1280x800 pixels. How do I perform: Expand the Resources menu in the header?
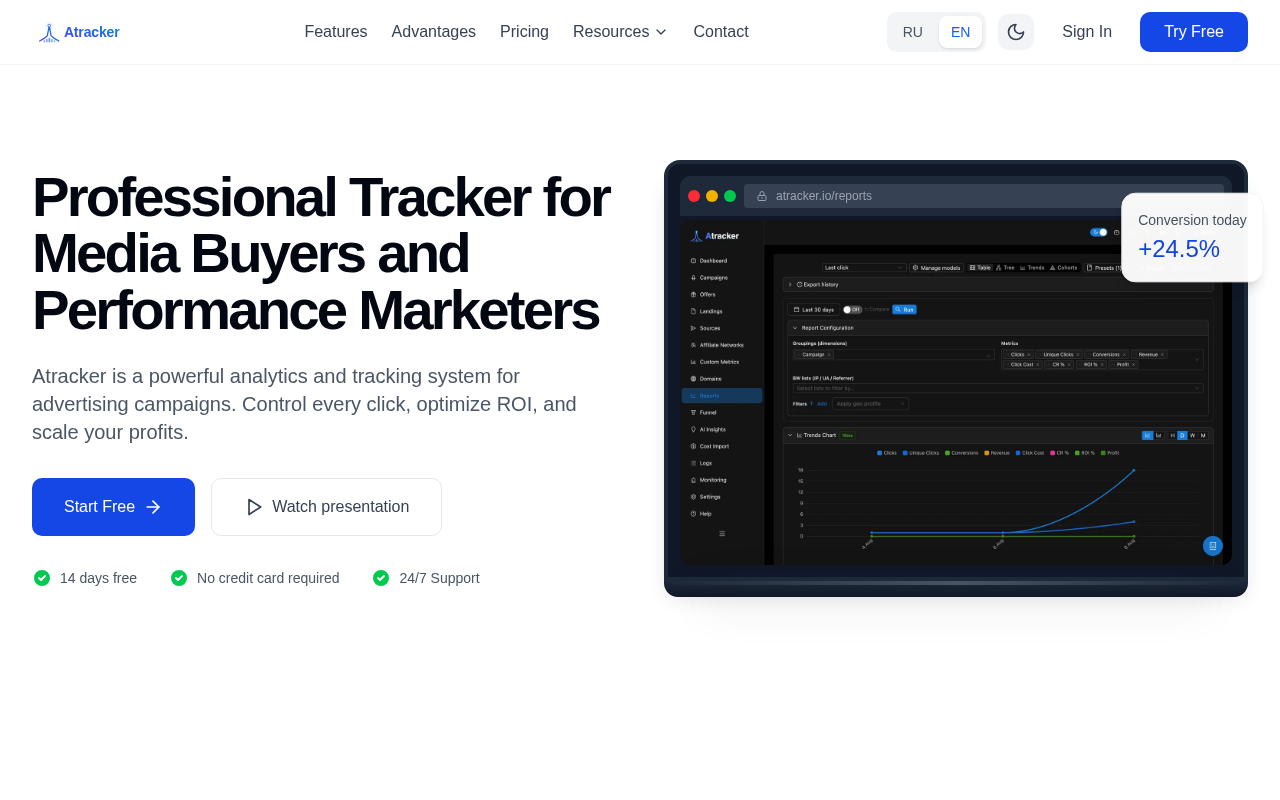(620, 32)
